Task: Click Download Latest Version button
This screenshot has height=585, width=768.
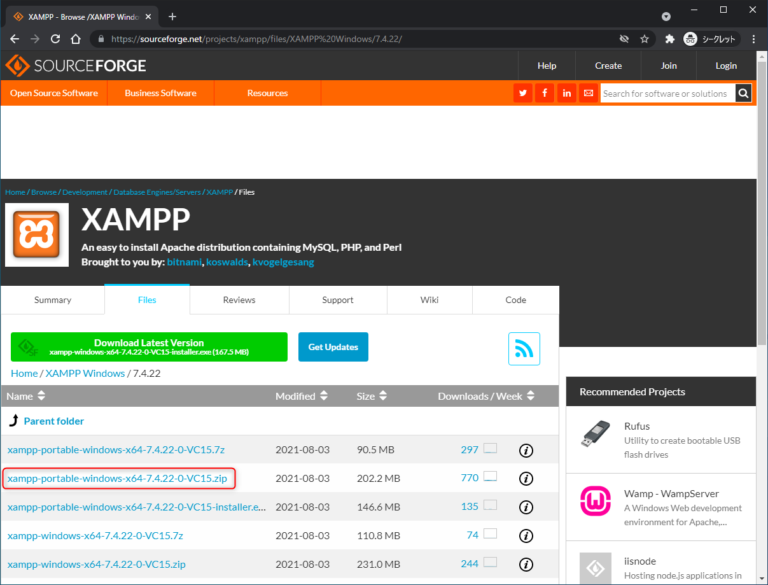Action: tap(149, 347)
